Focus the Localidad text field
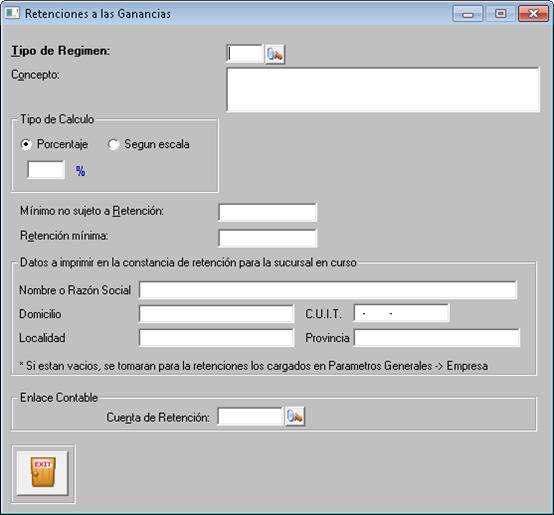554x515 pixels. tap(216, 338)
